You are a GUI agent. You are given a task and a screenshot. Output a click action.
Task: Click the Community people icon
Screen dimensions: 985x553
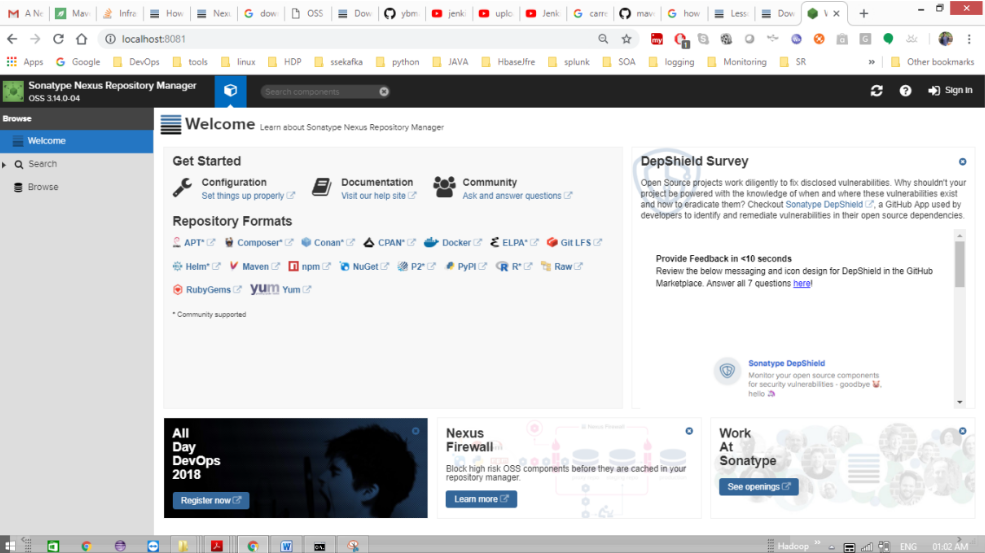click(444, 187)
